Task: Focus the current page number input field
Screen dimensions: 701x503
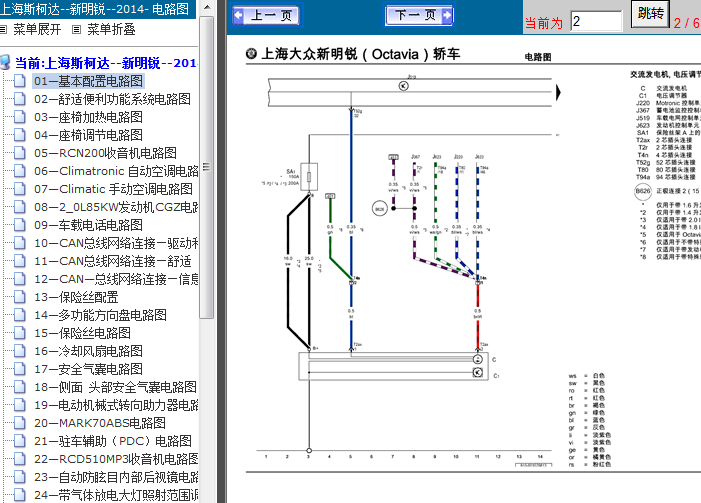Action: (x=596, y=21)
